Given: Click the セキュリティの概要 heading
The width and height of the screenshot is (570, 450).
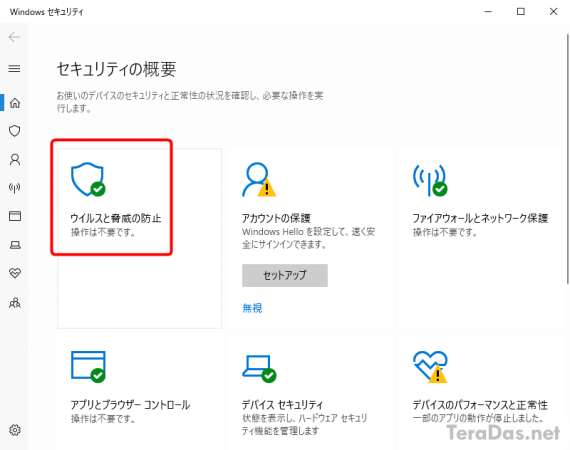Looking at the screenshot, I should point(116,69).
